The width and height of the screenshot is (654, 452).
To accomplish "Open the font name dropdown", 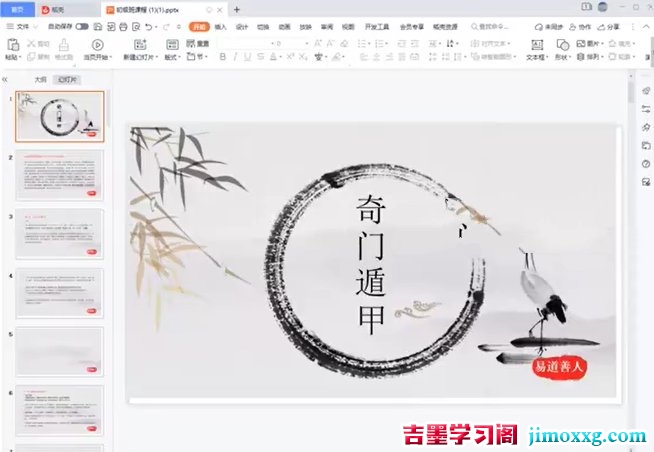I will click(243, 43).
